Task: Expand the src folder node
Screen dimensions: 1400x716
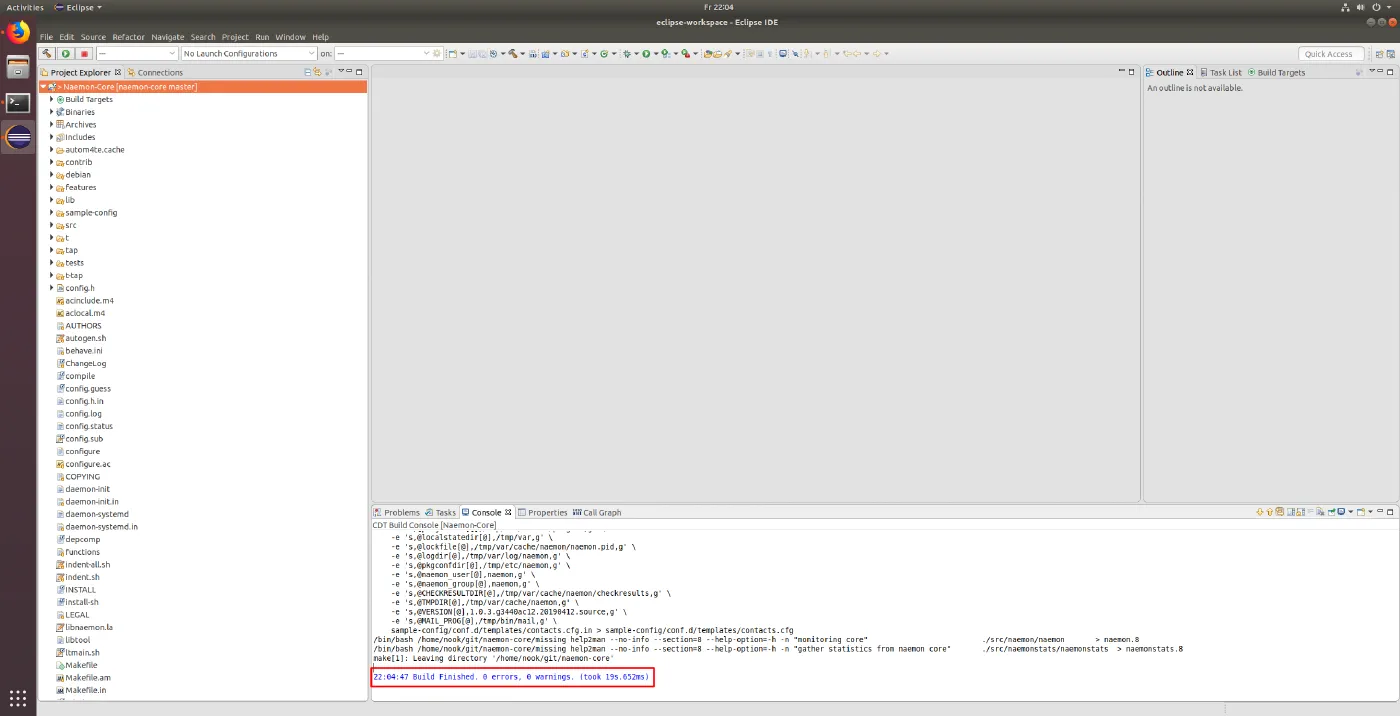Action: [51, 225]
